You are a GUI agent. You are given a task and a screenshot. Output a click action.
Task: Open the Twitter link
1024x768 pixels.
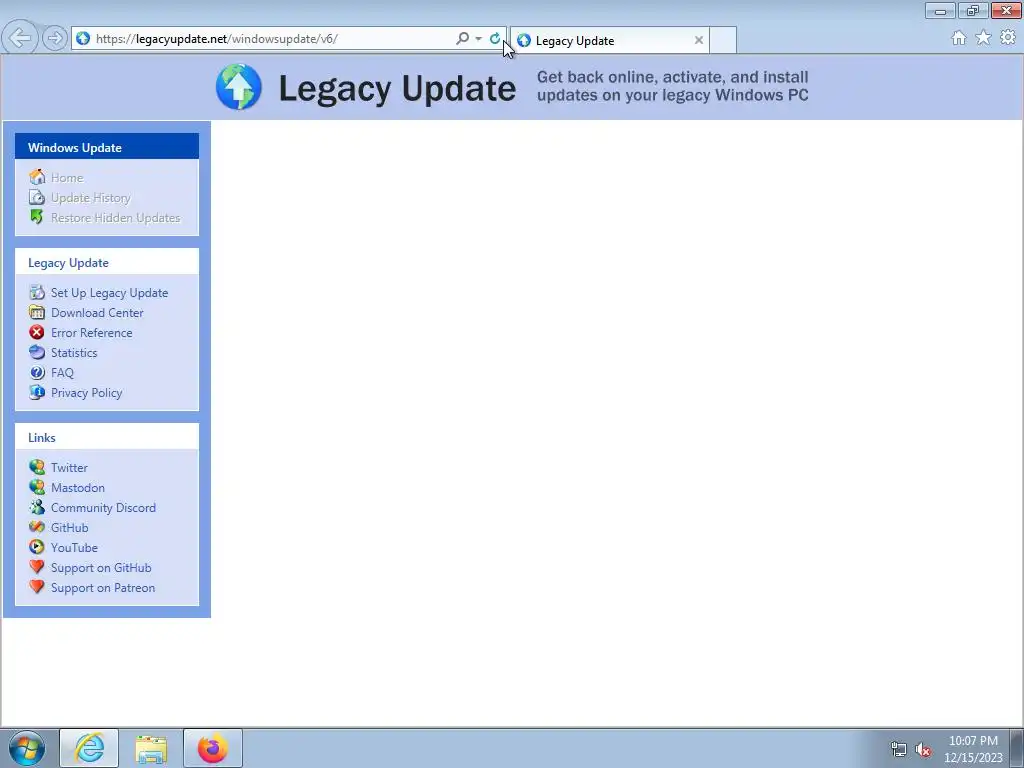pos(69,468)
